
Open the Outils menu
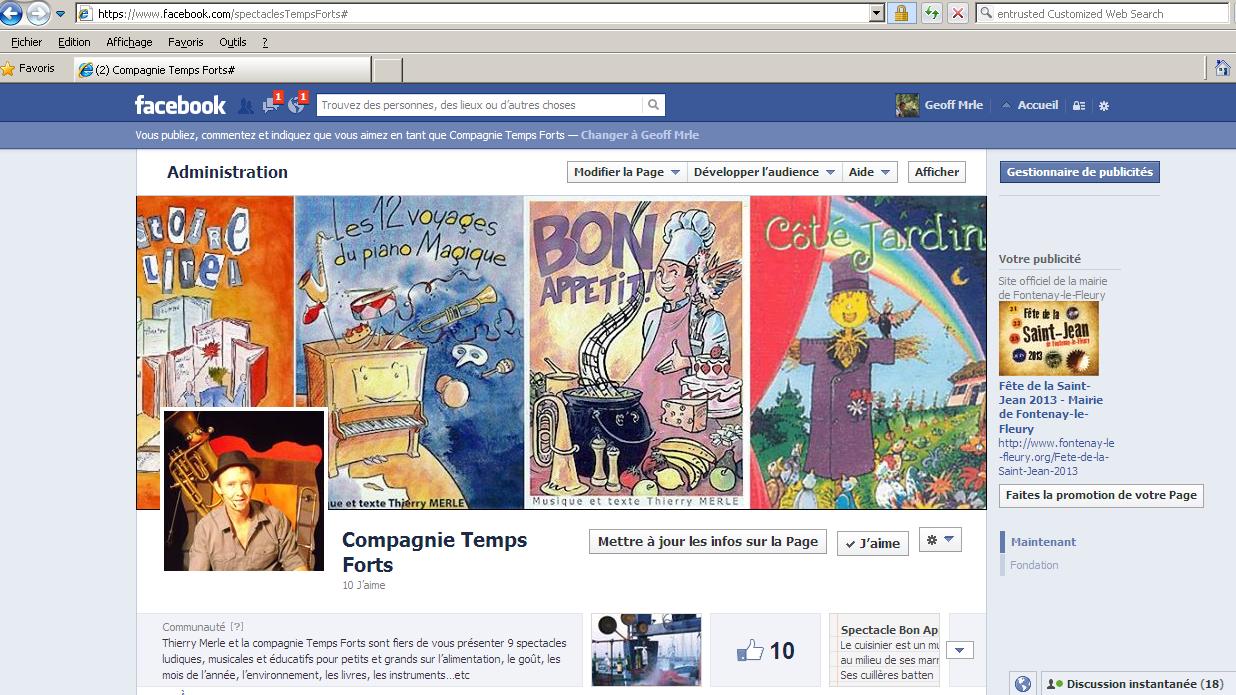tap(233, 42)
